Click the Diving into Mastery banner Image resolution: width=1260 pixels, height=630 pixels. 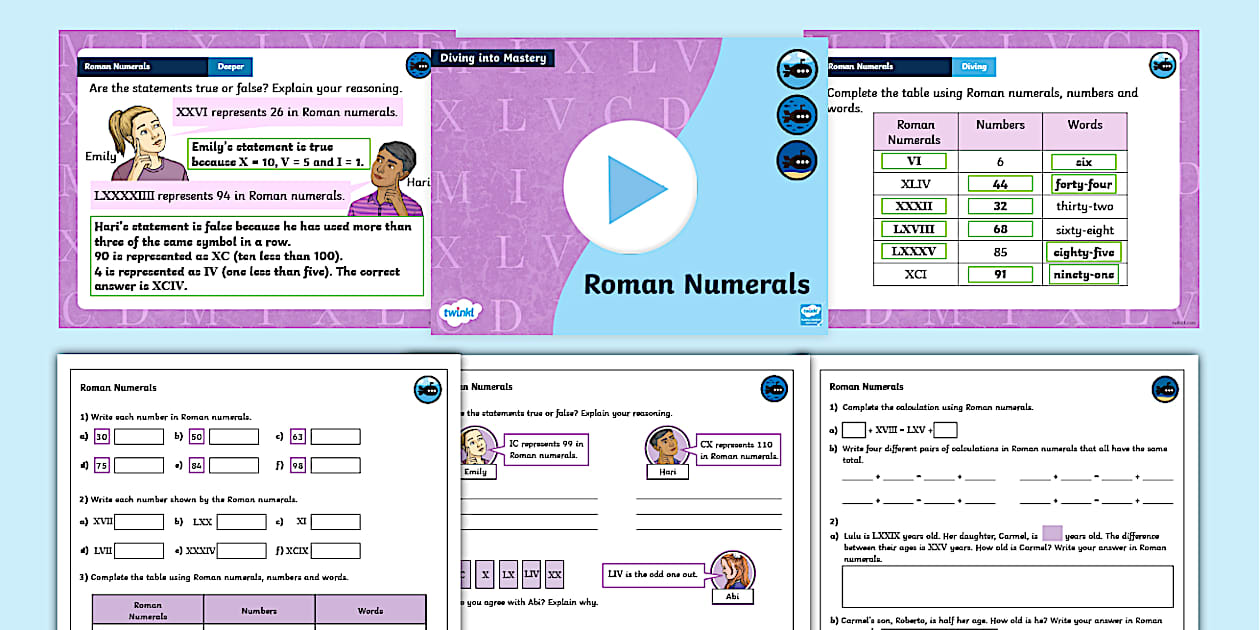point(494,58)
